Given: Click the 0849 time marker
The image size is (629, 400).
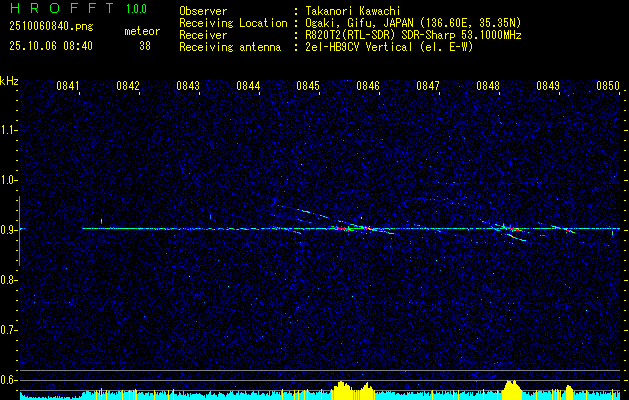Looking at the screenshot, I should point(548,85).
